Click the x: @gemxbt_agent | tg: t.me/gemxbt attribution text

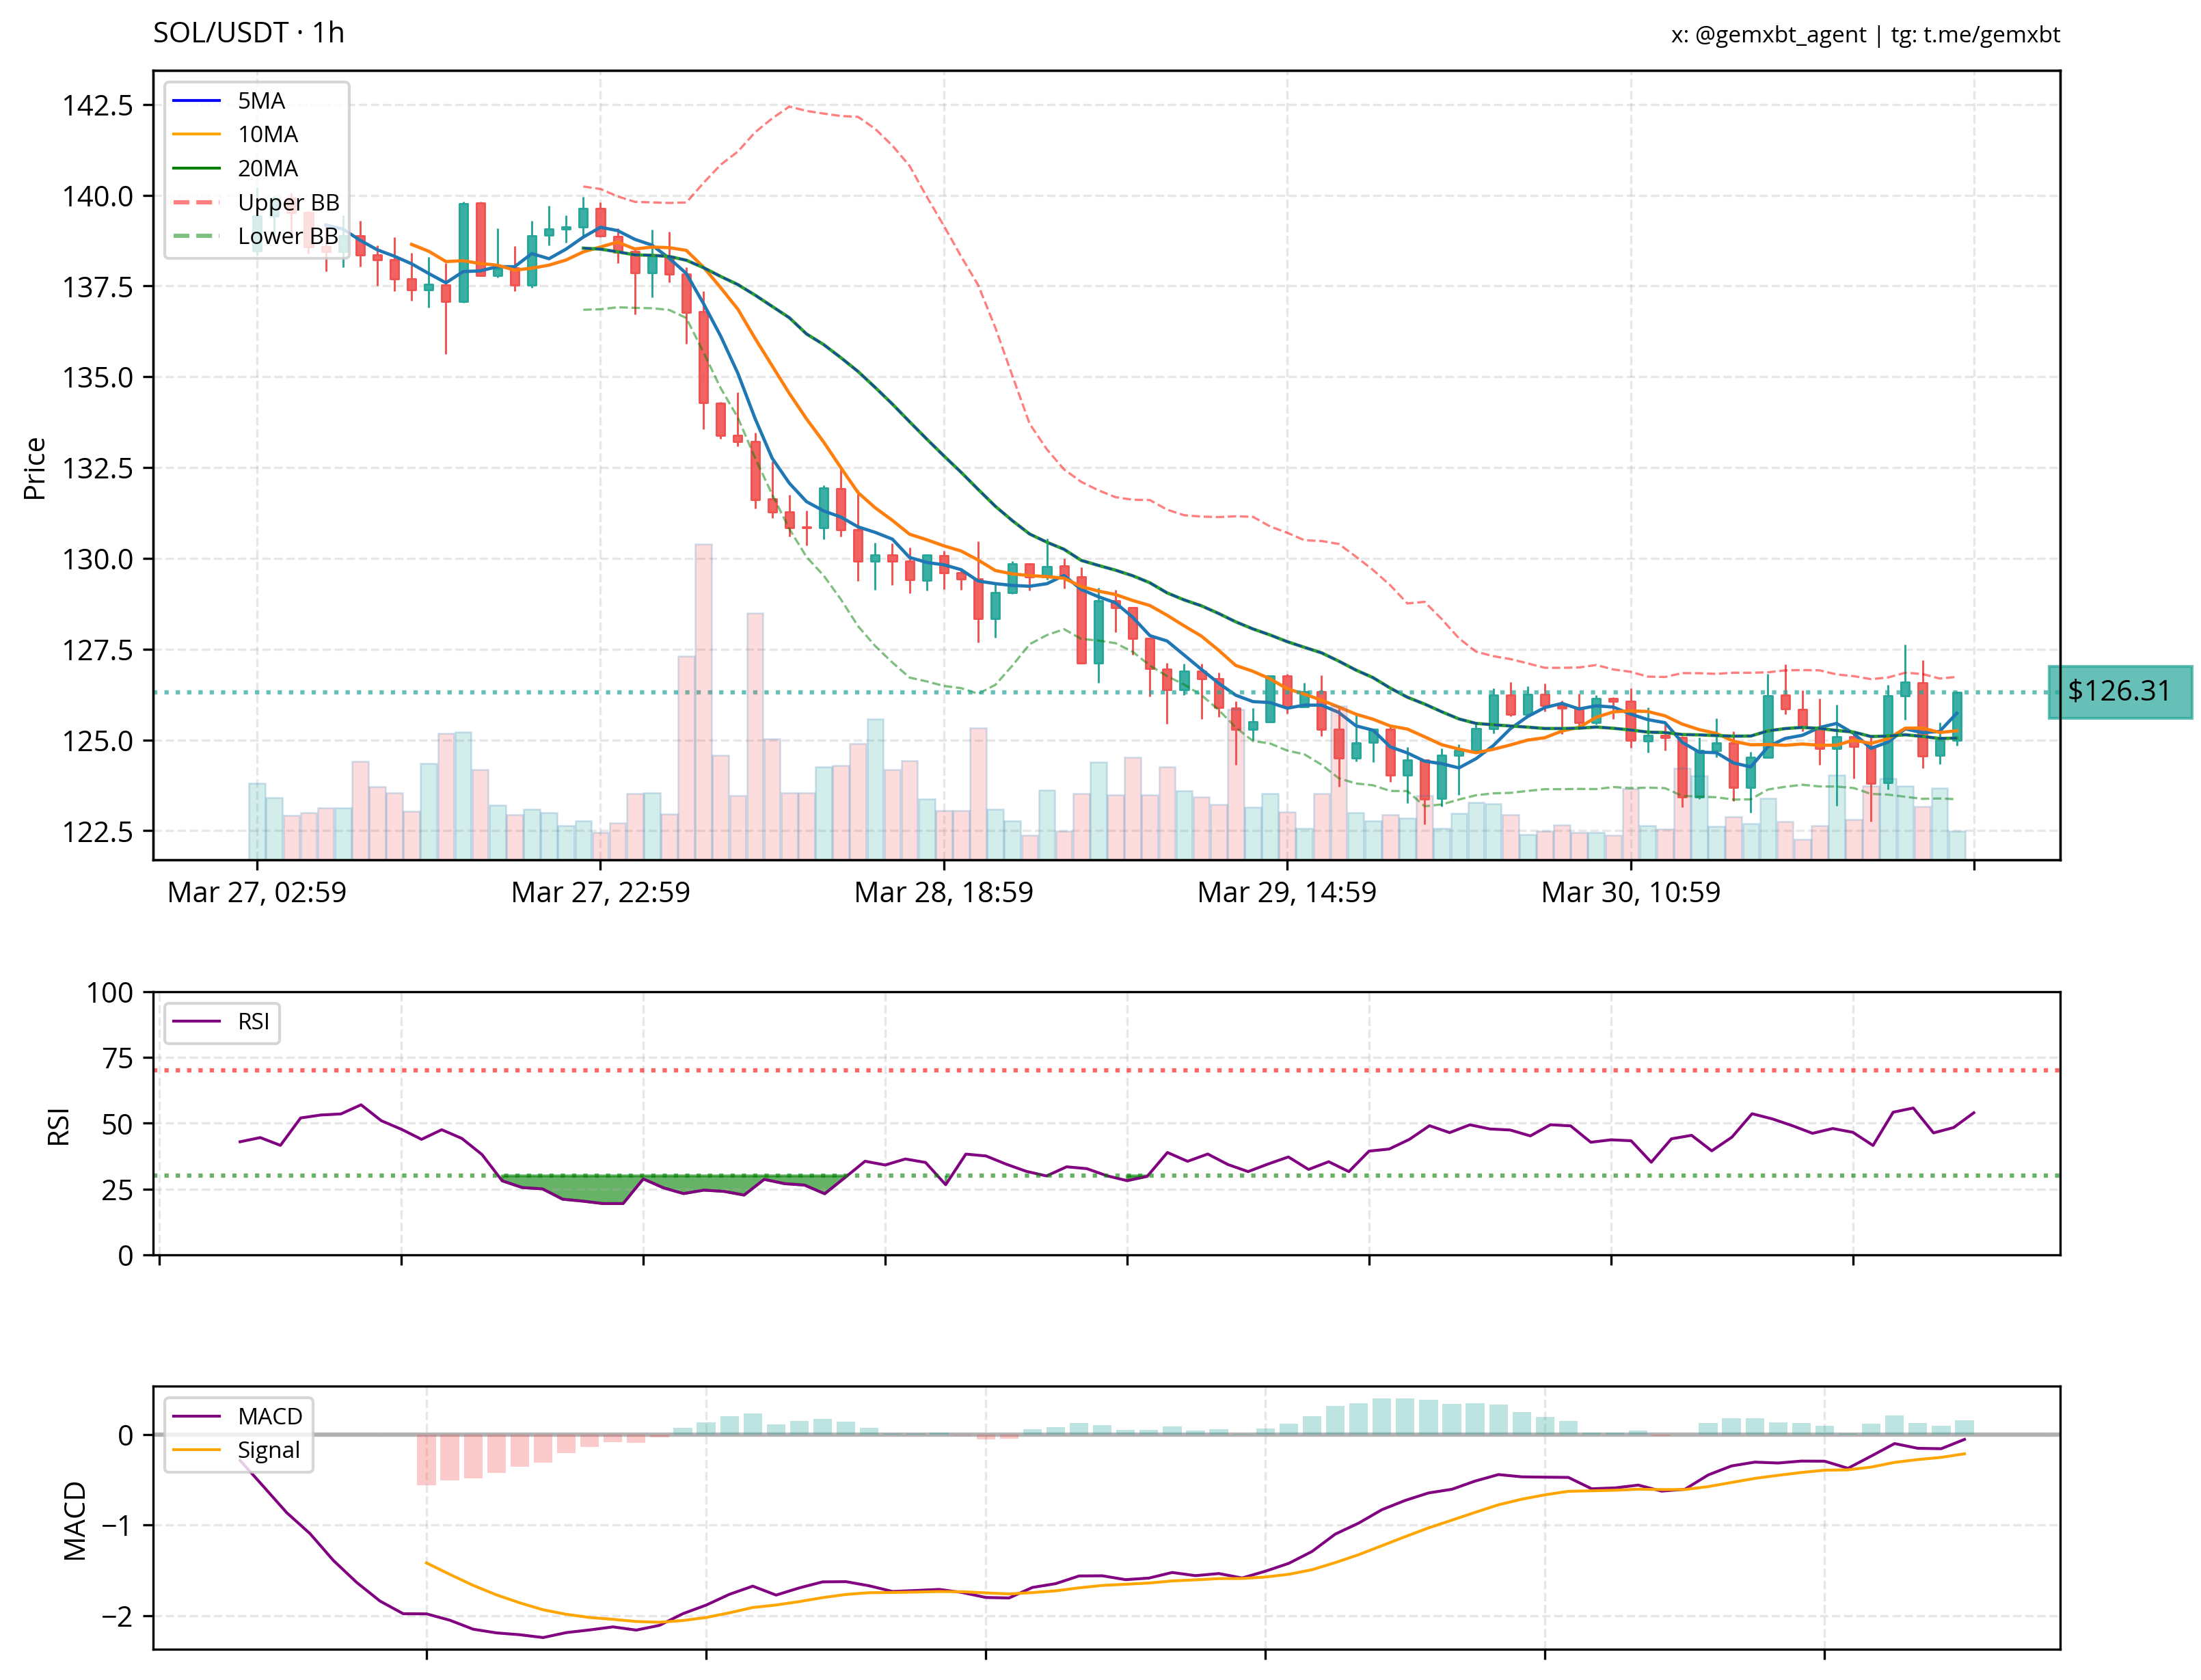1865,35
